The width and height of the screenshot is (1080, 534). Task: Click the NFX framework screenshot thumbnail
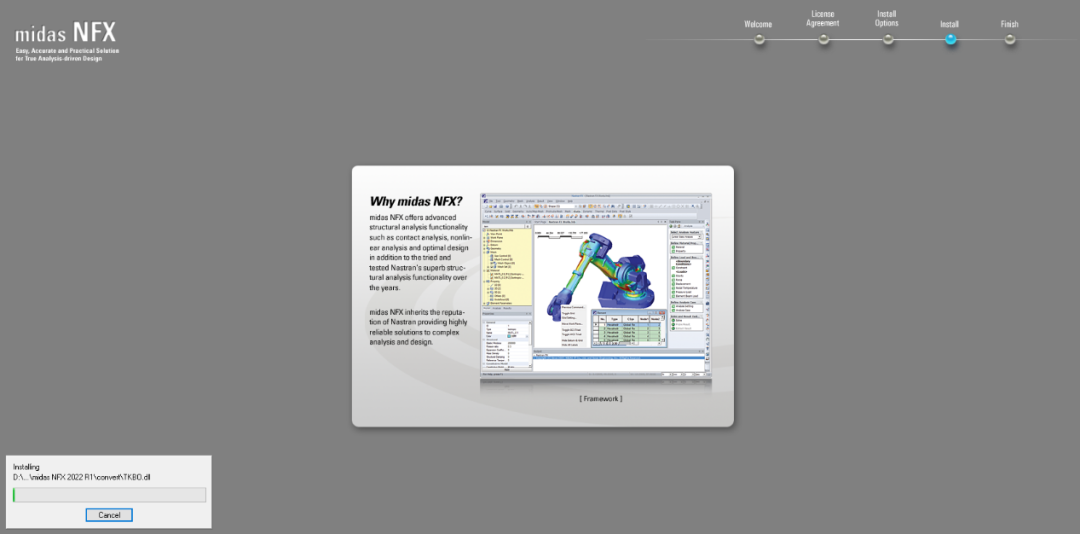596,286
